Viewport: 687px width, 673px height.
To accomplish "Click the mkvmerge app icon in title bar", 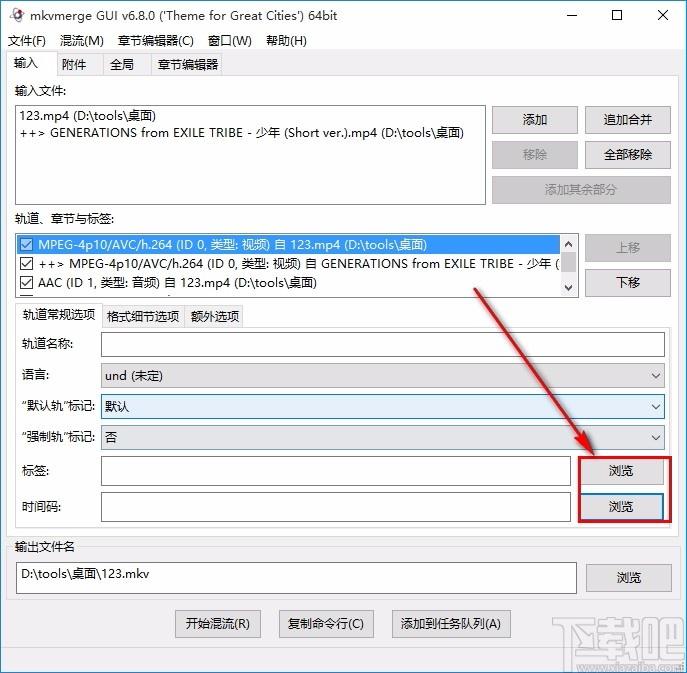I will (17, 15).
